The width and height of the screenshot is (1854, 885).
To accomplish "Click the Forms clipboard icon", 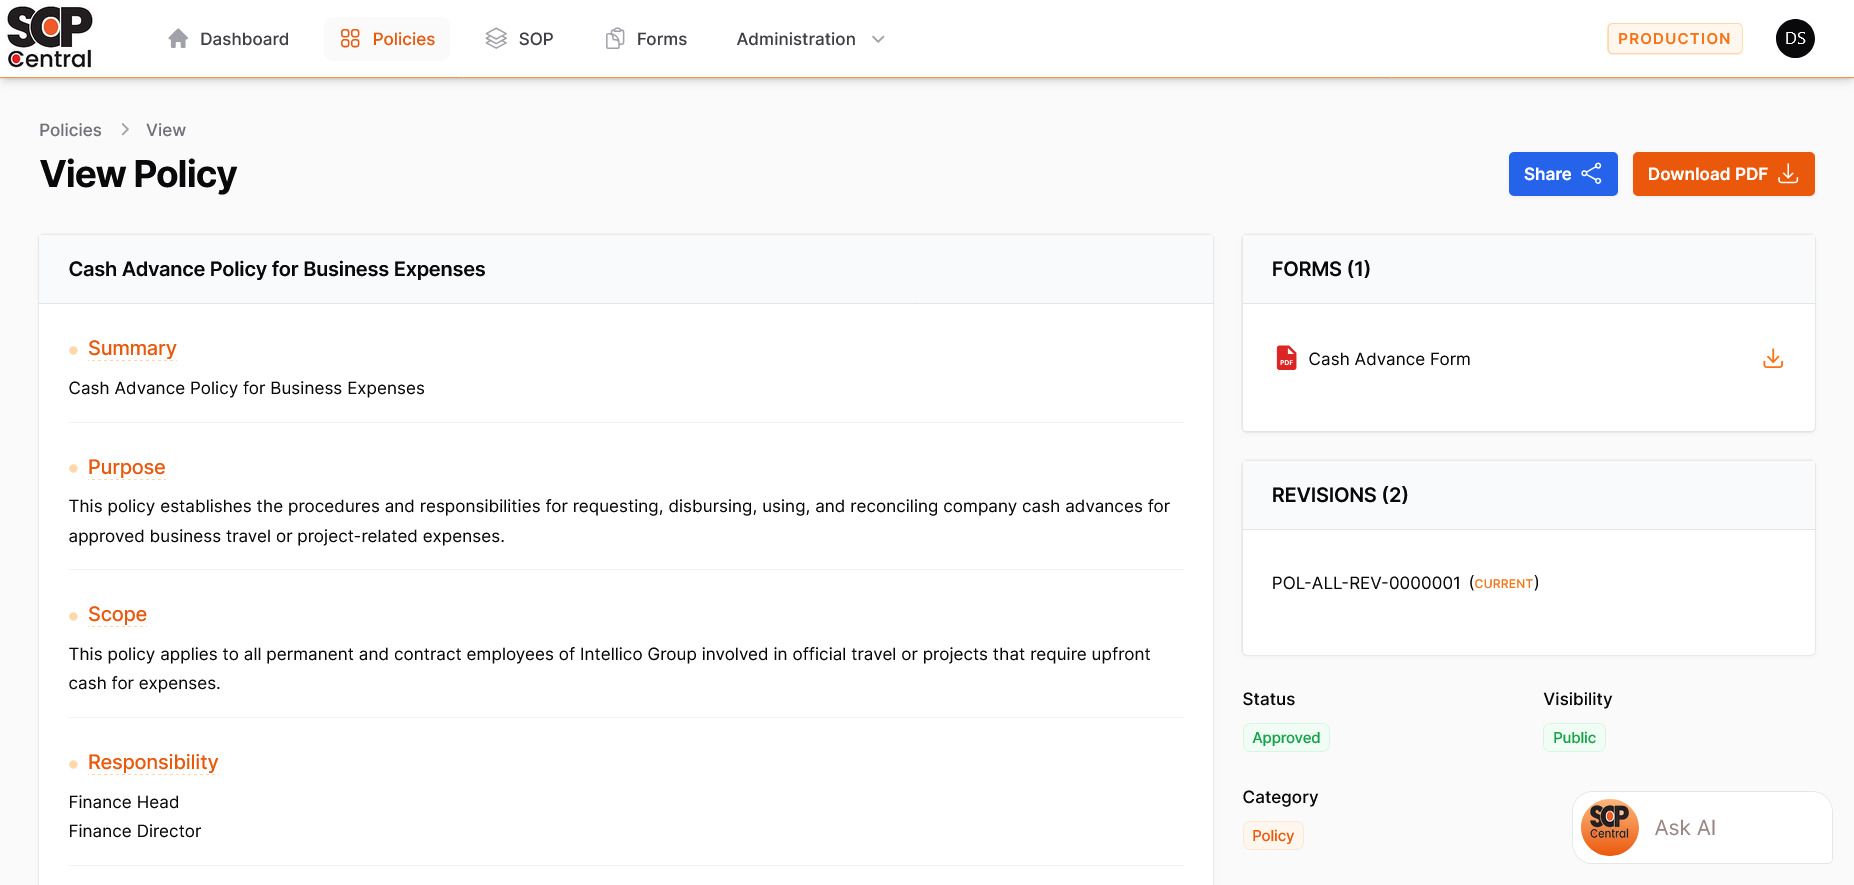I will click(x=615, y=39).
